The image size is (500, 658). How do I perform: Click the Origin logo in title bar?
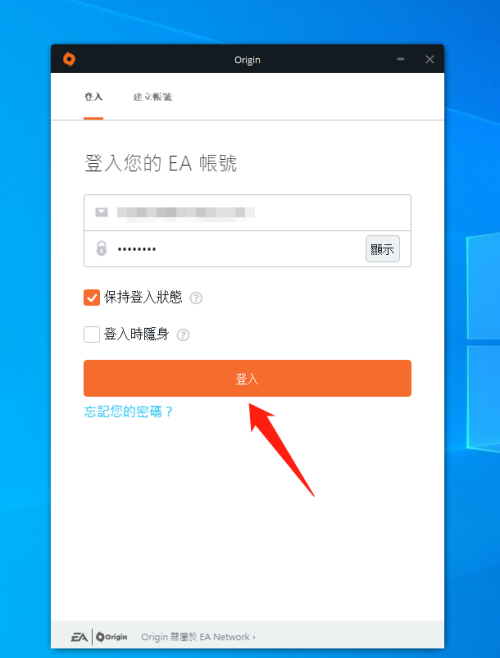pyautogui.click(x=69, y=59)
